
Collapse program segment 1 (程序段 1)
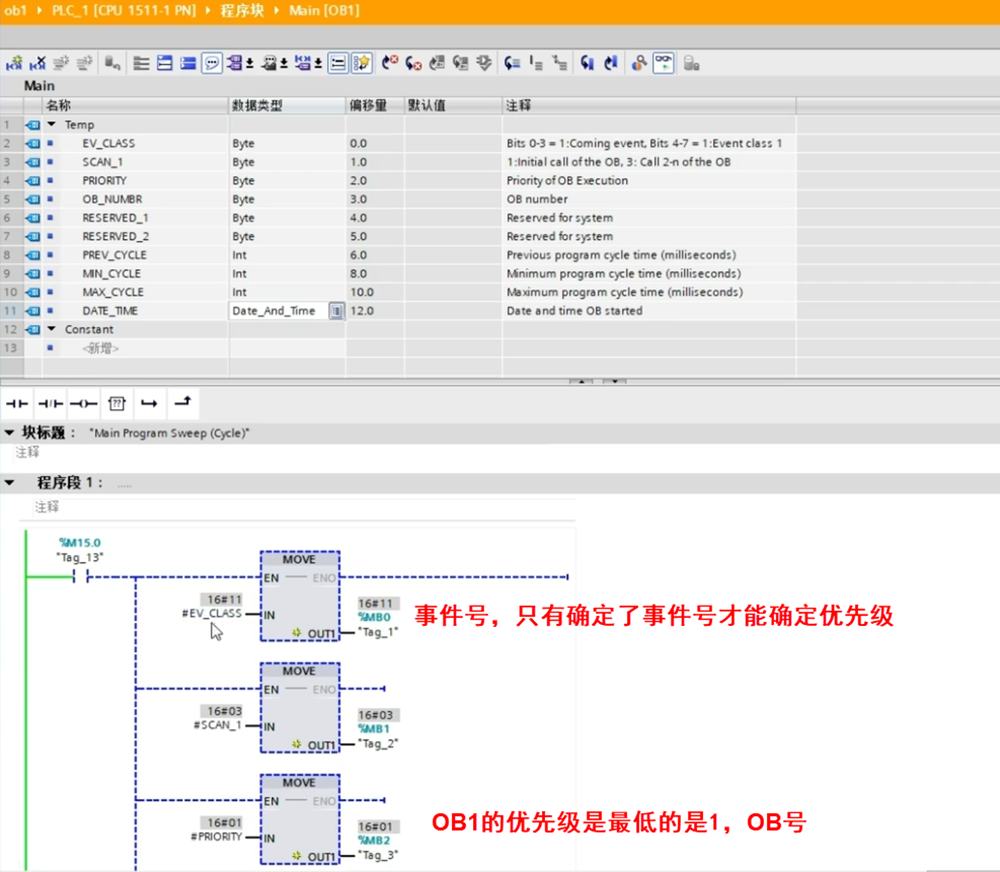9,483
